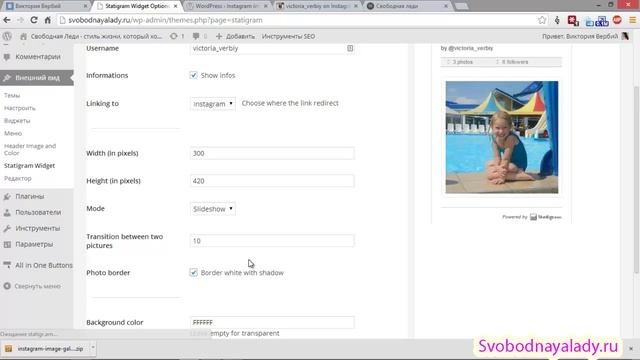Open Инструменты SEO in the admin bar
This screenshot has height=360, width=640.
coord(288,36)
